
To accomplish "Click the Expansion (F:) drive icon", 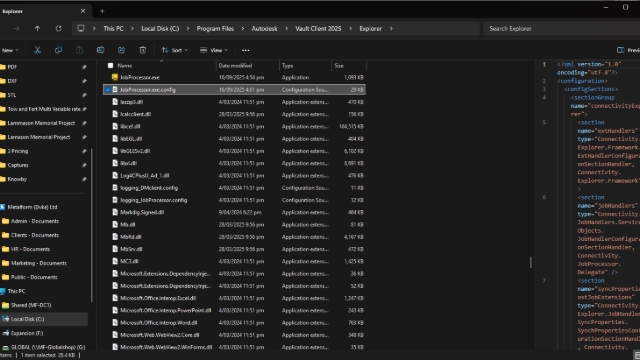I will tap(5, 333).
